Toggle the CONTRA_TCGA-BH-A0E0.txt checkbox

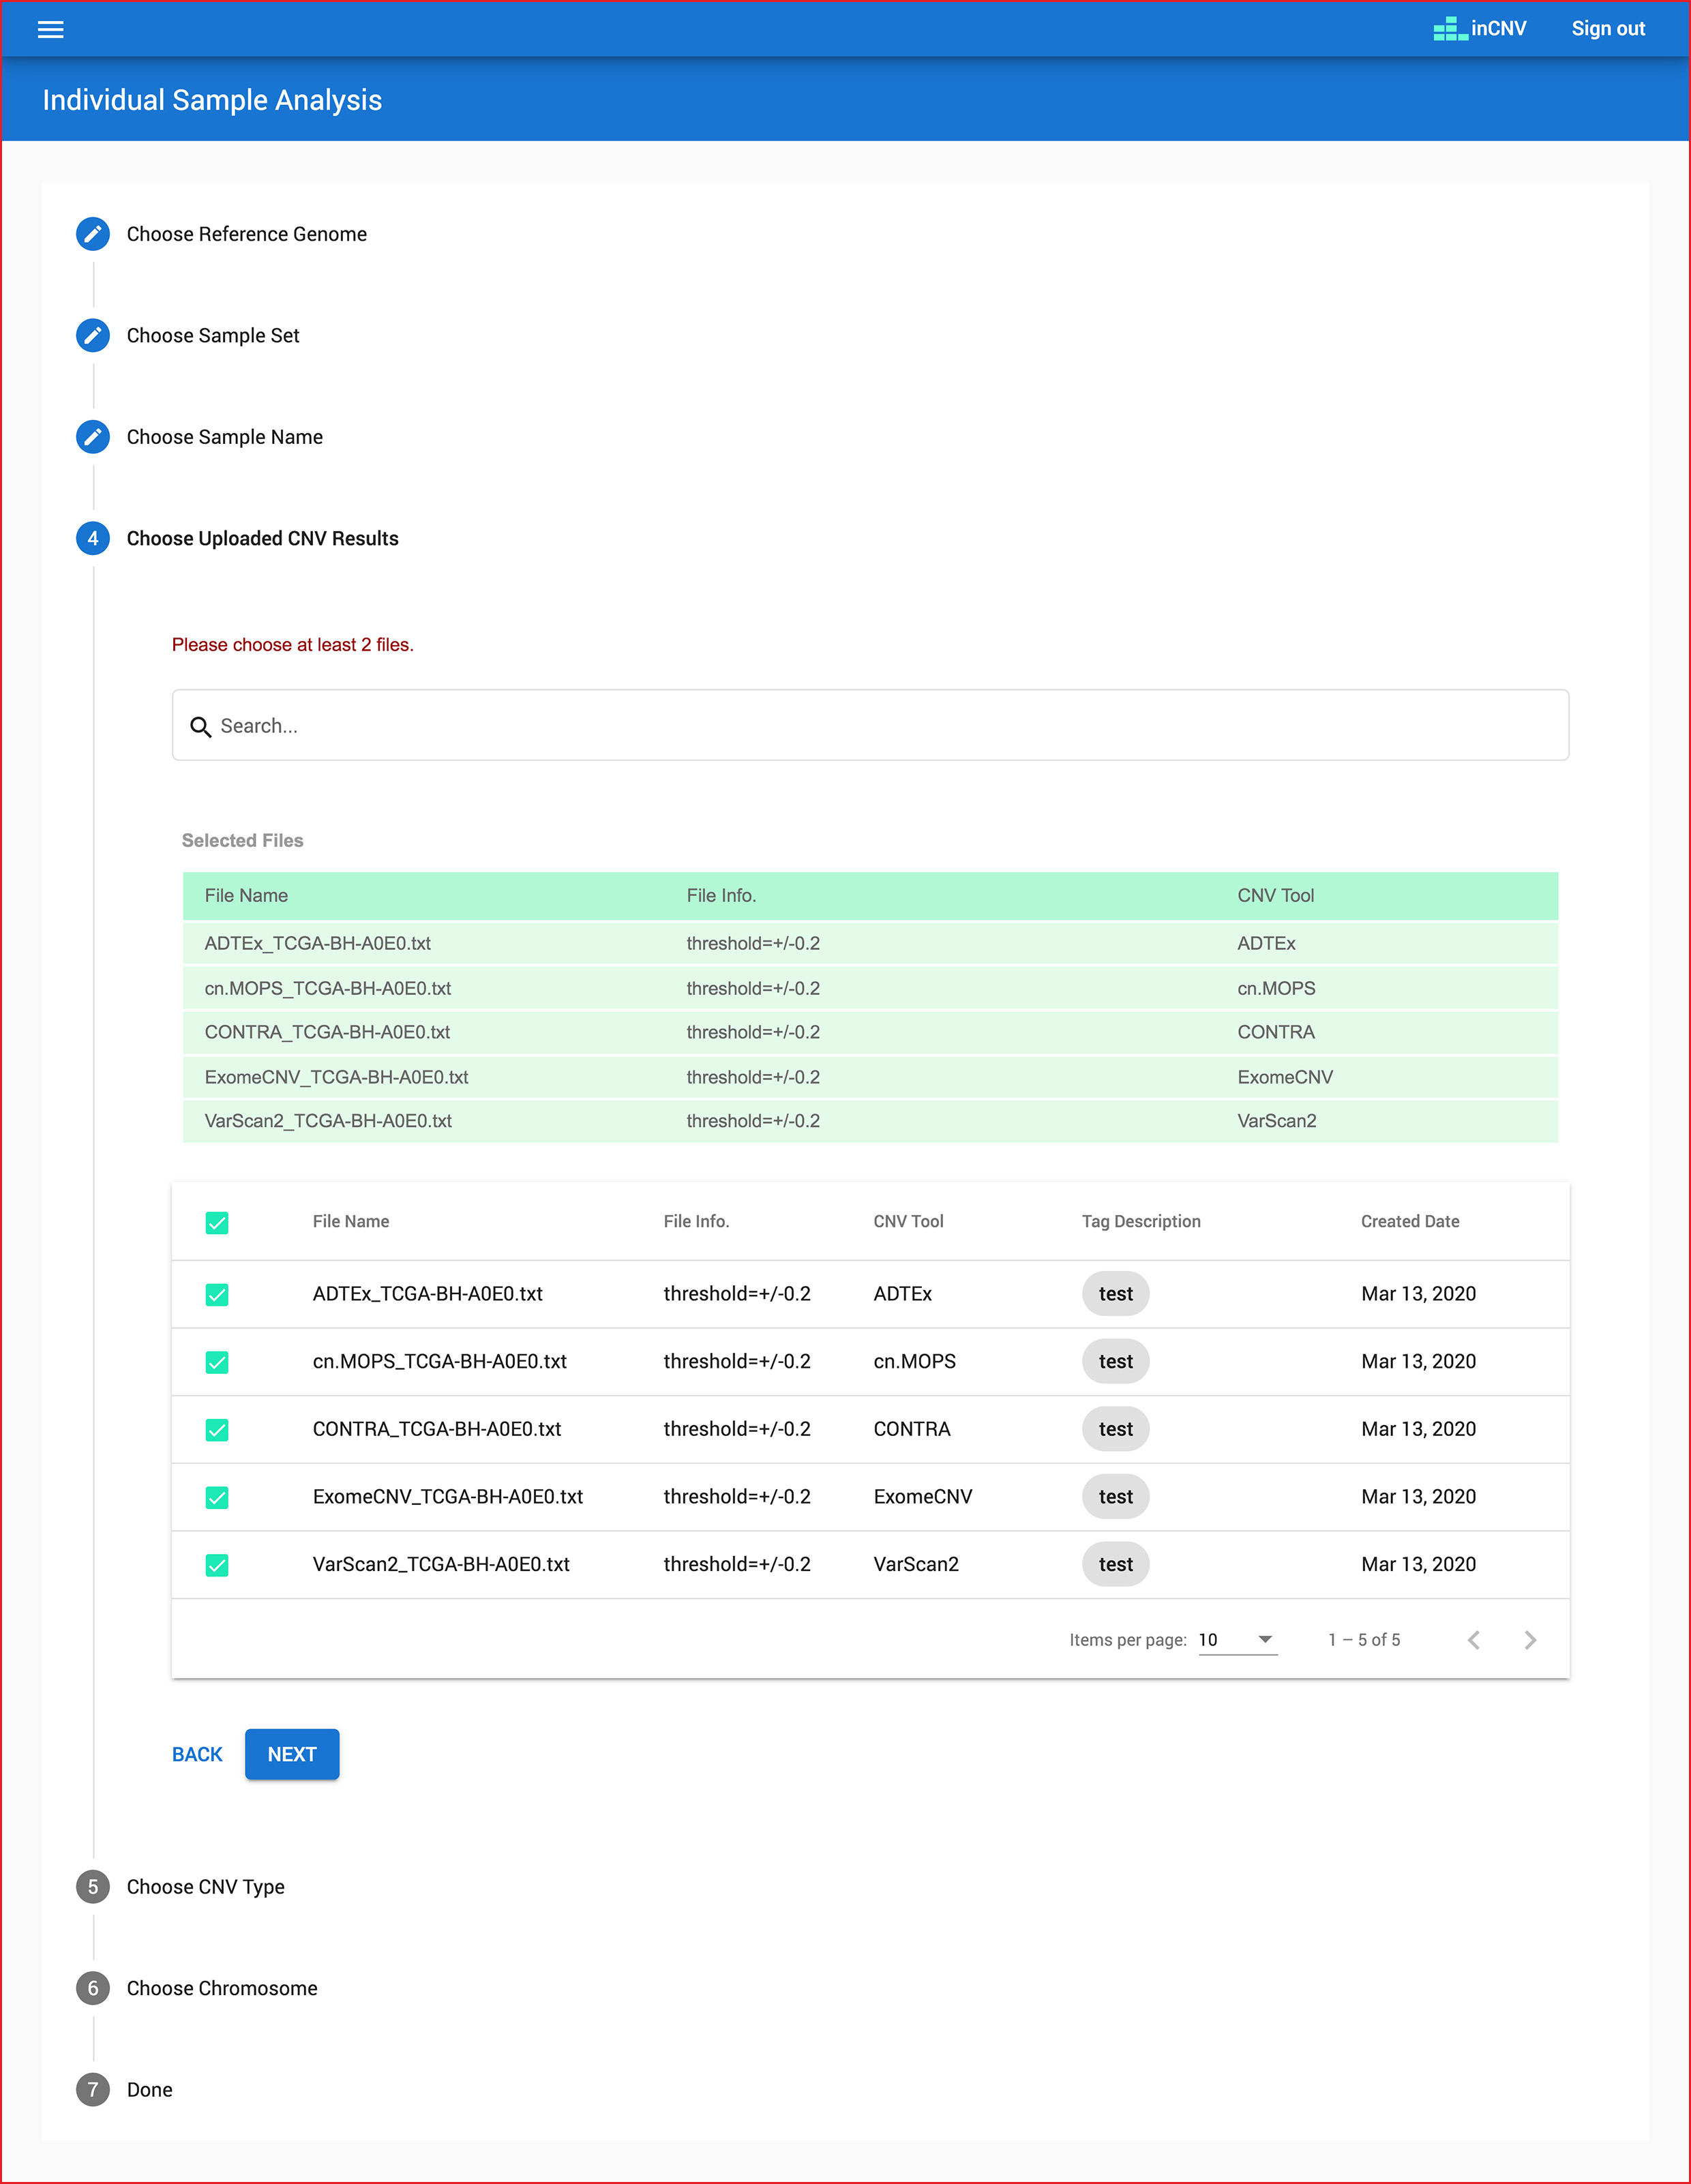point(217,1430)
